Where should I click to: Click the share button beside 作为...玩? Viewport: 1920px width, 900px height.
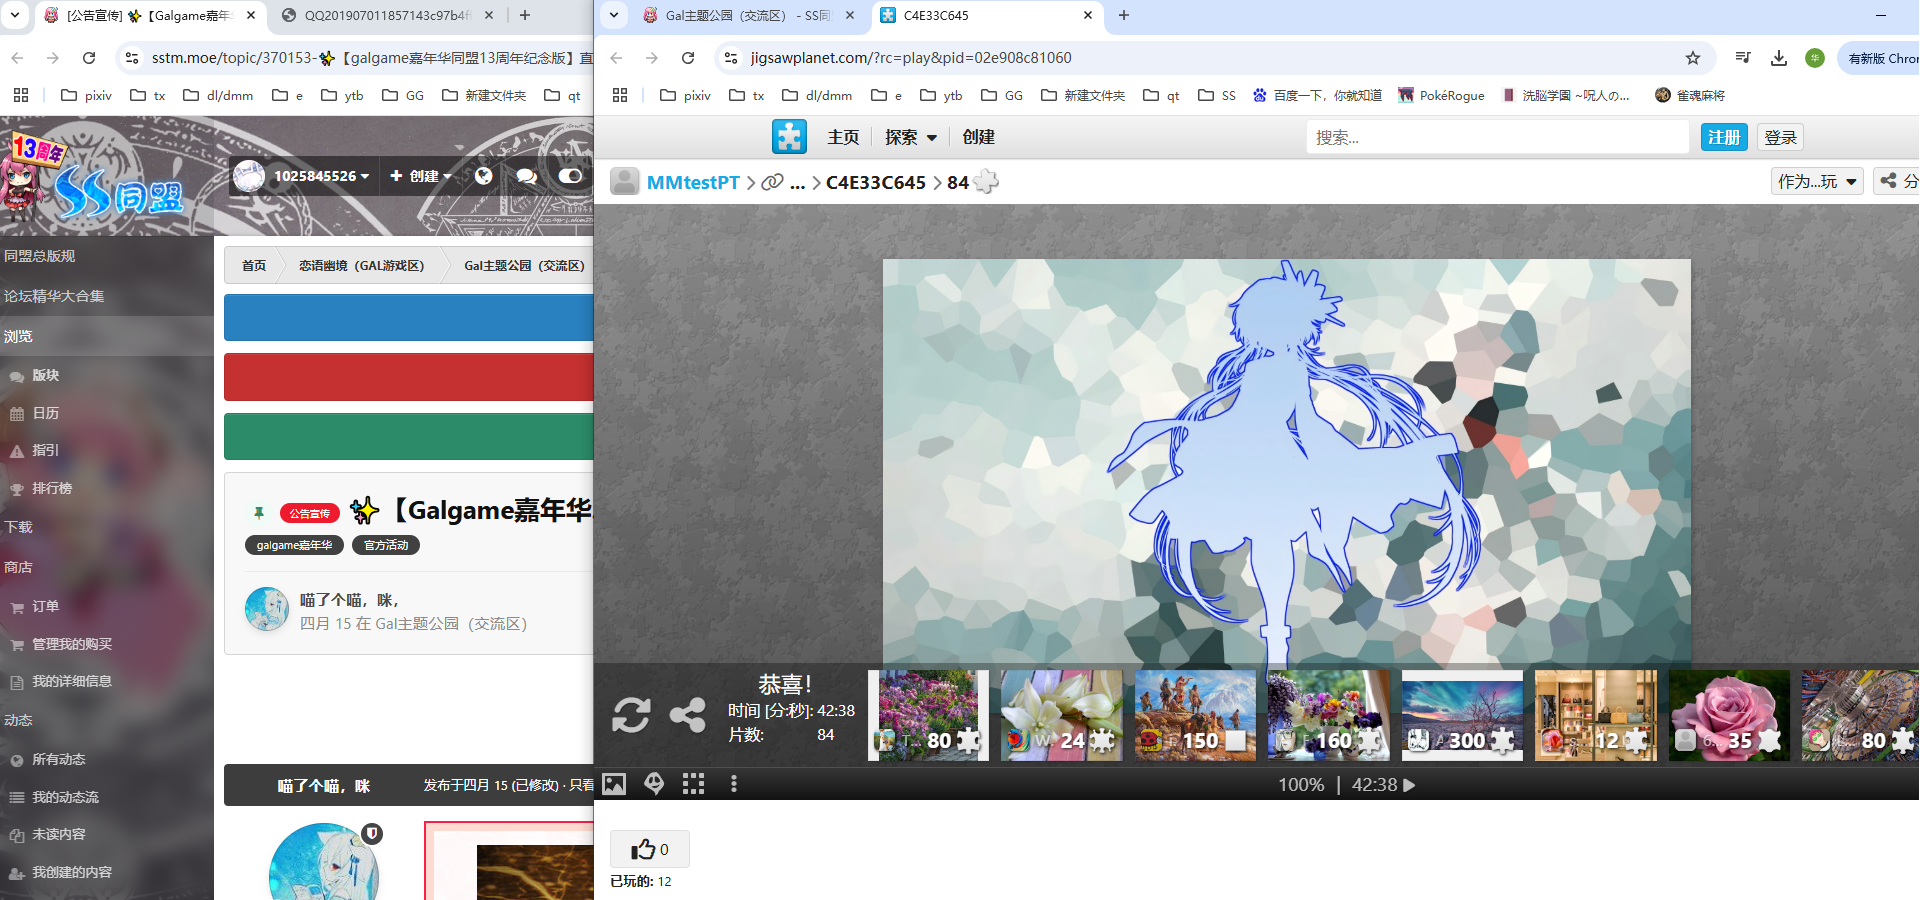pos(1897,181)
